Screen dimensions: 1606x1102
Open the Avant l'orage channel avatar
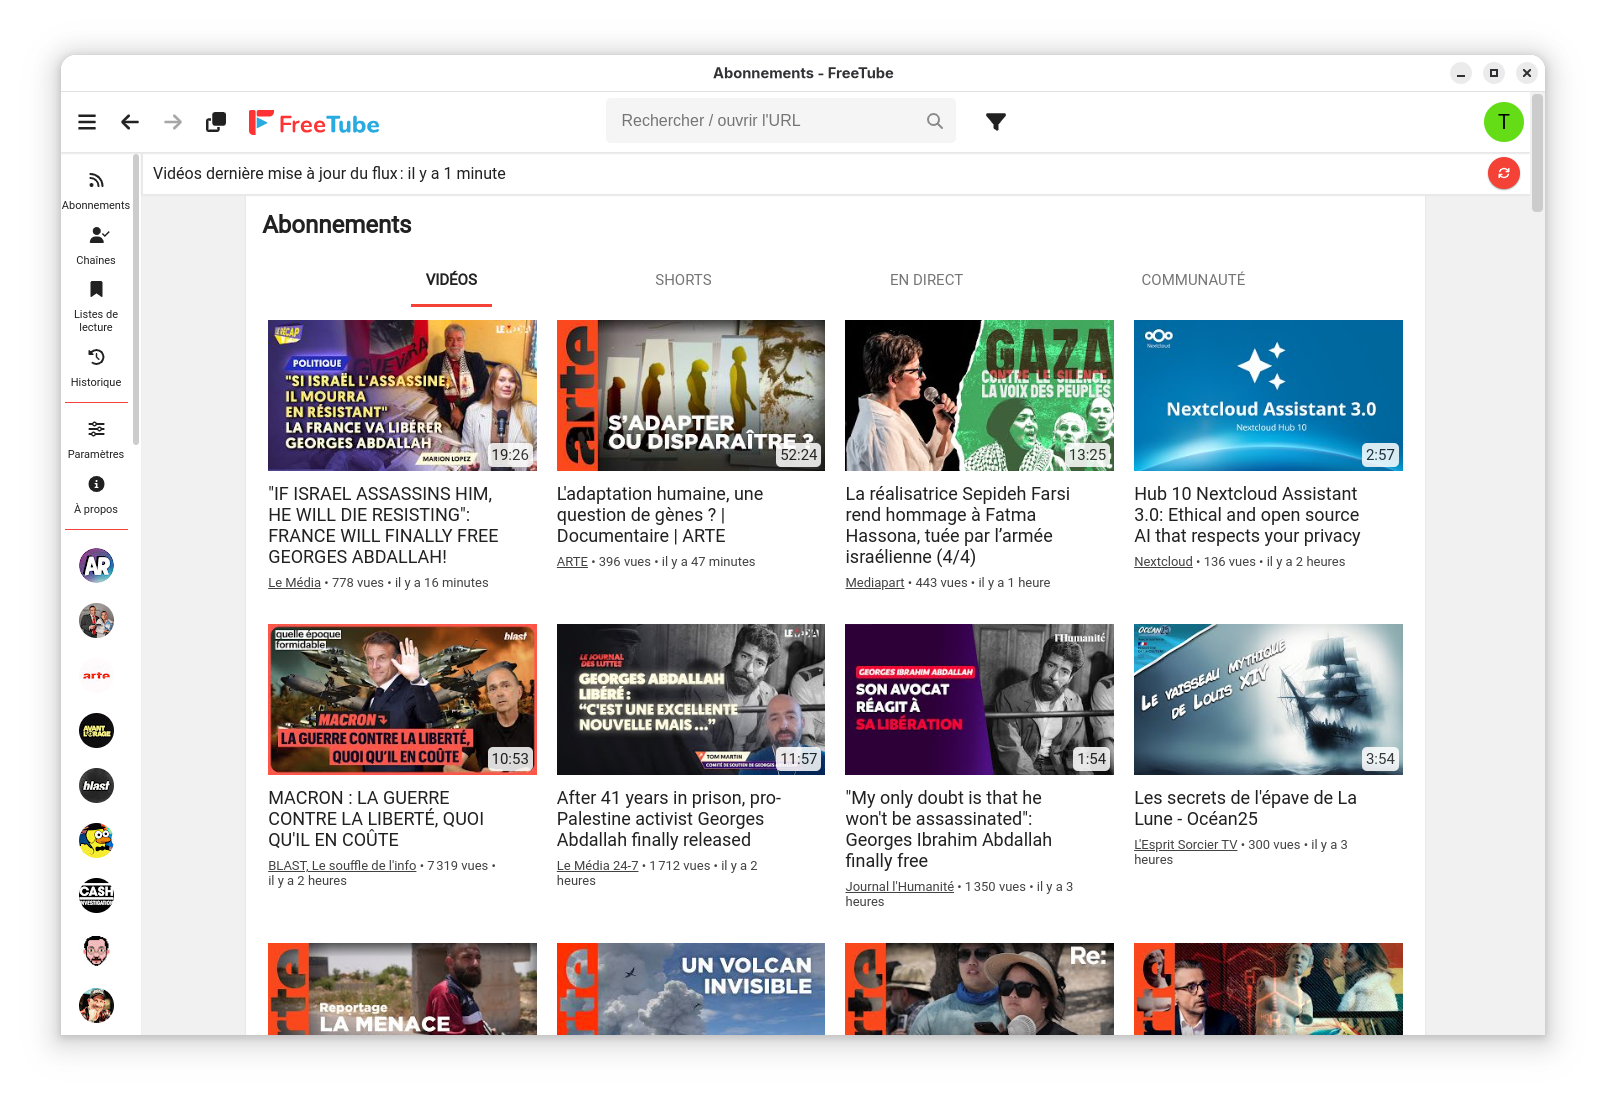coord(97,731)
